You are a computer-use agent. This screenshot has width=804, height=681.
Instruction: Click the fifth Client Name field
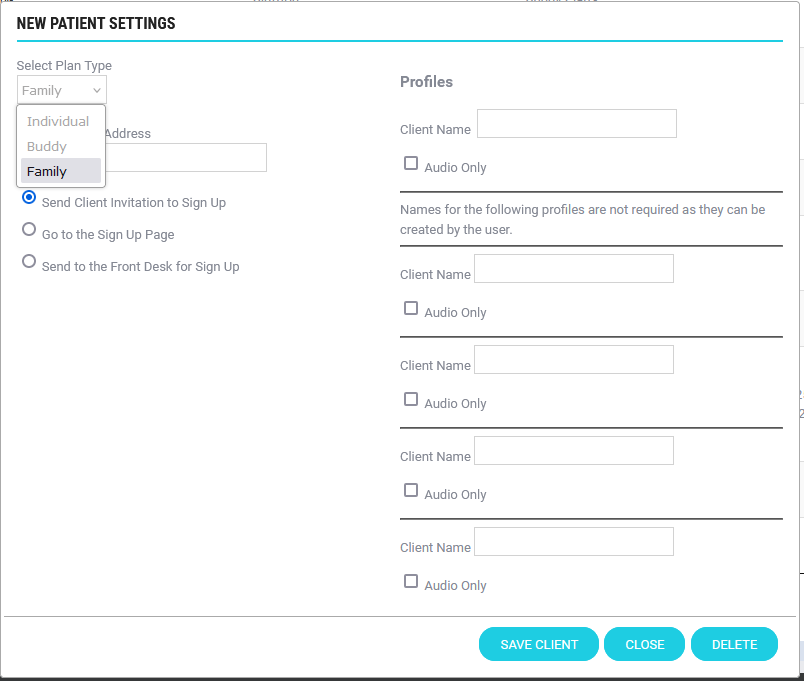click(573, 542)
